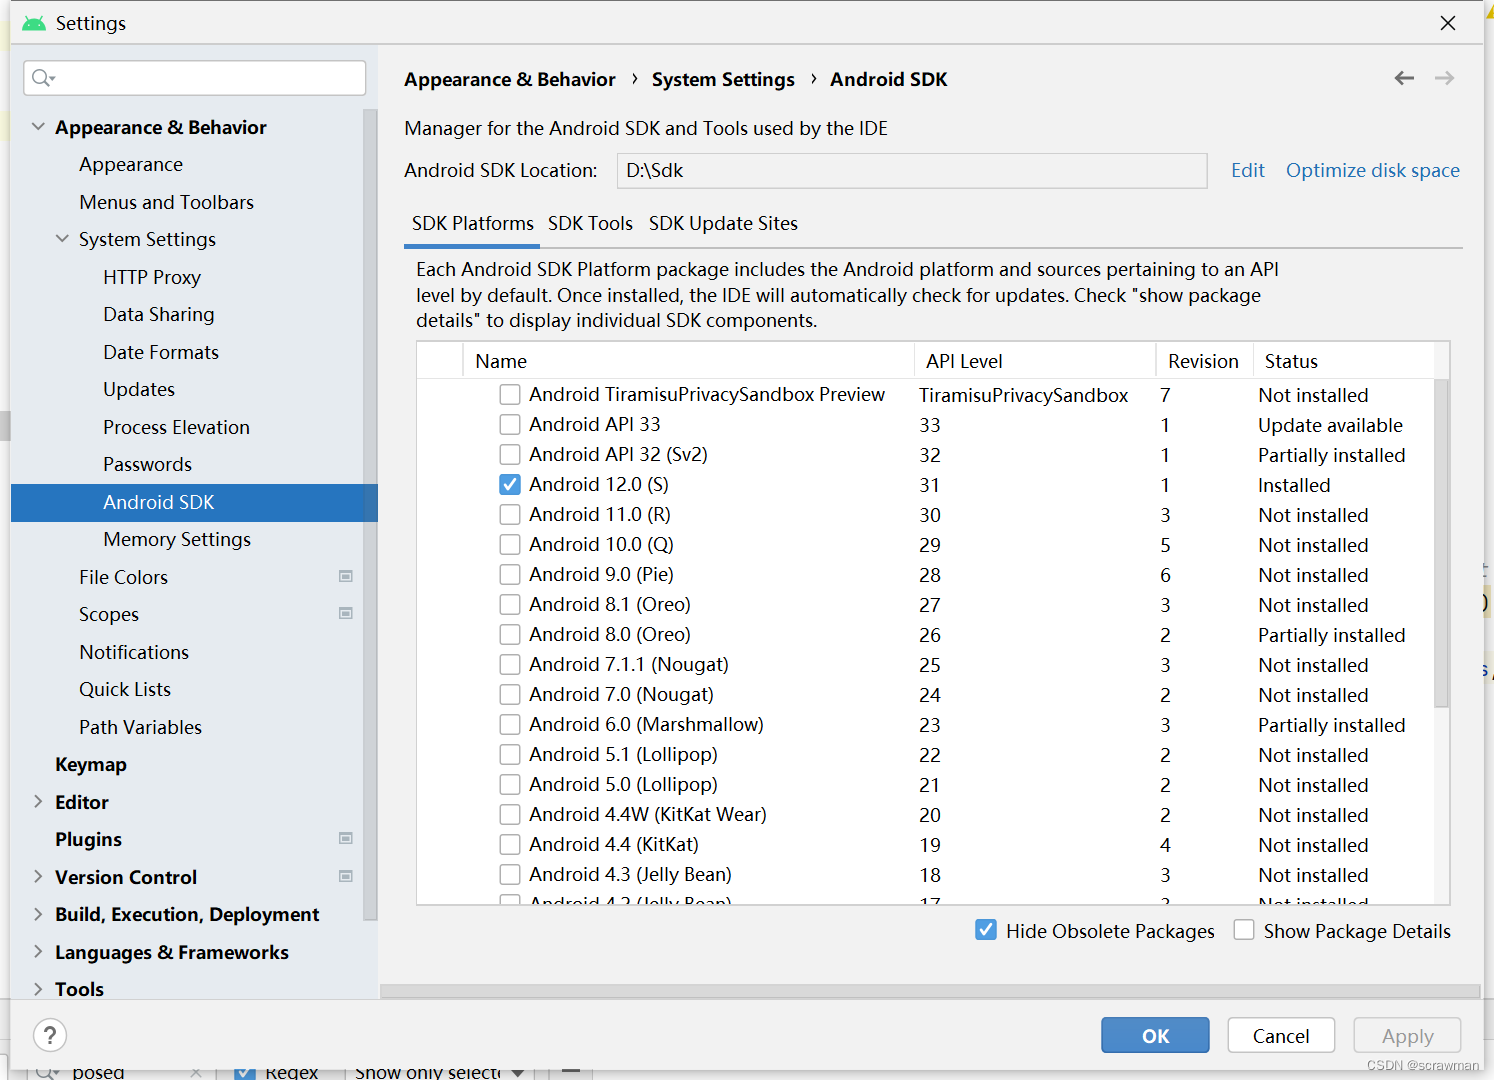Click the back navigation arrow
Image resolution: width=1494 pixels, height=1080 pixels.
1404,78
